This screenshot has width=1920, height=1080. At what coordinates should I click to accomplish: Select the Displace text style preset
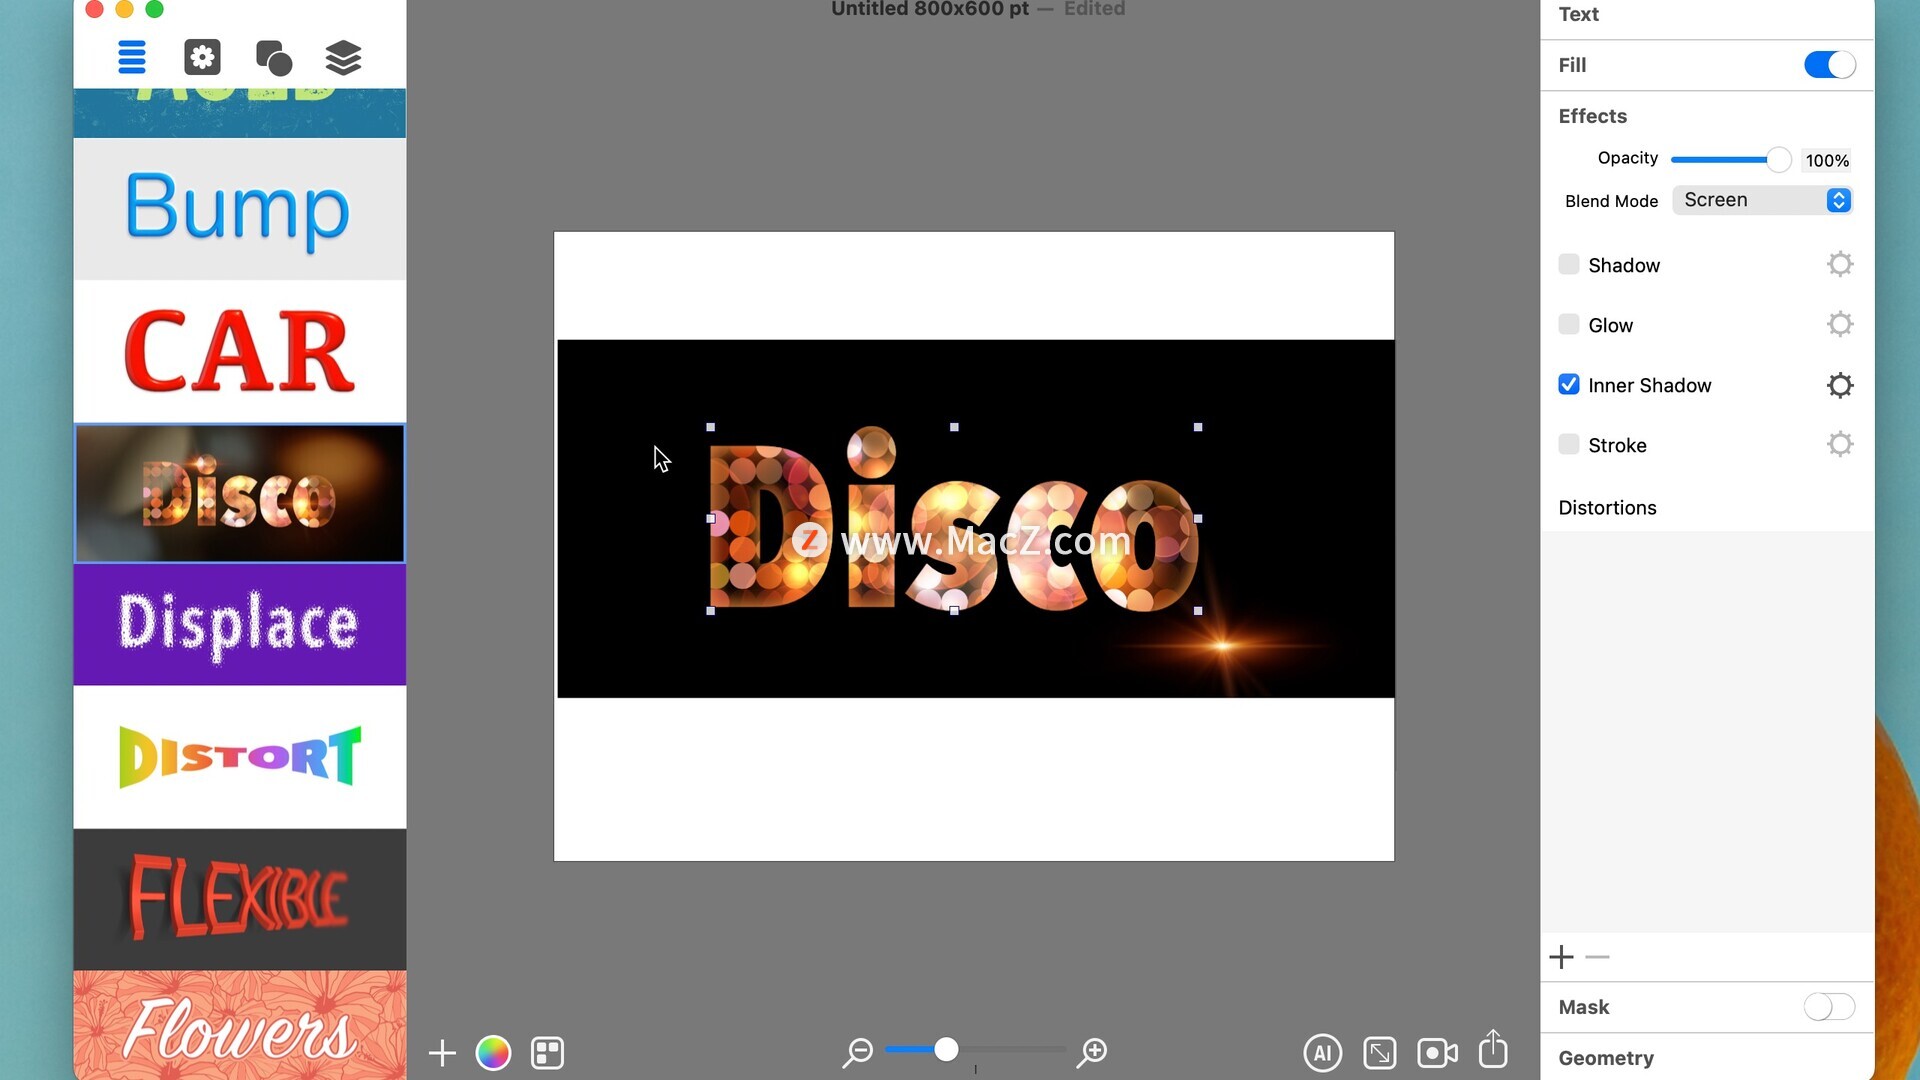pyautogui.click(x=240, y=625)
